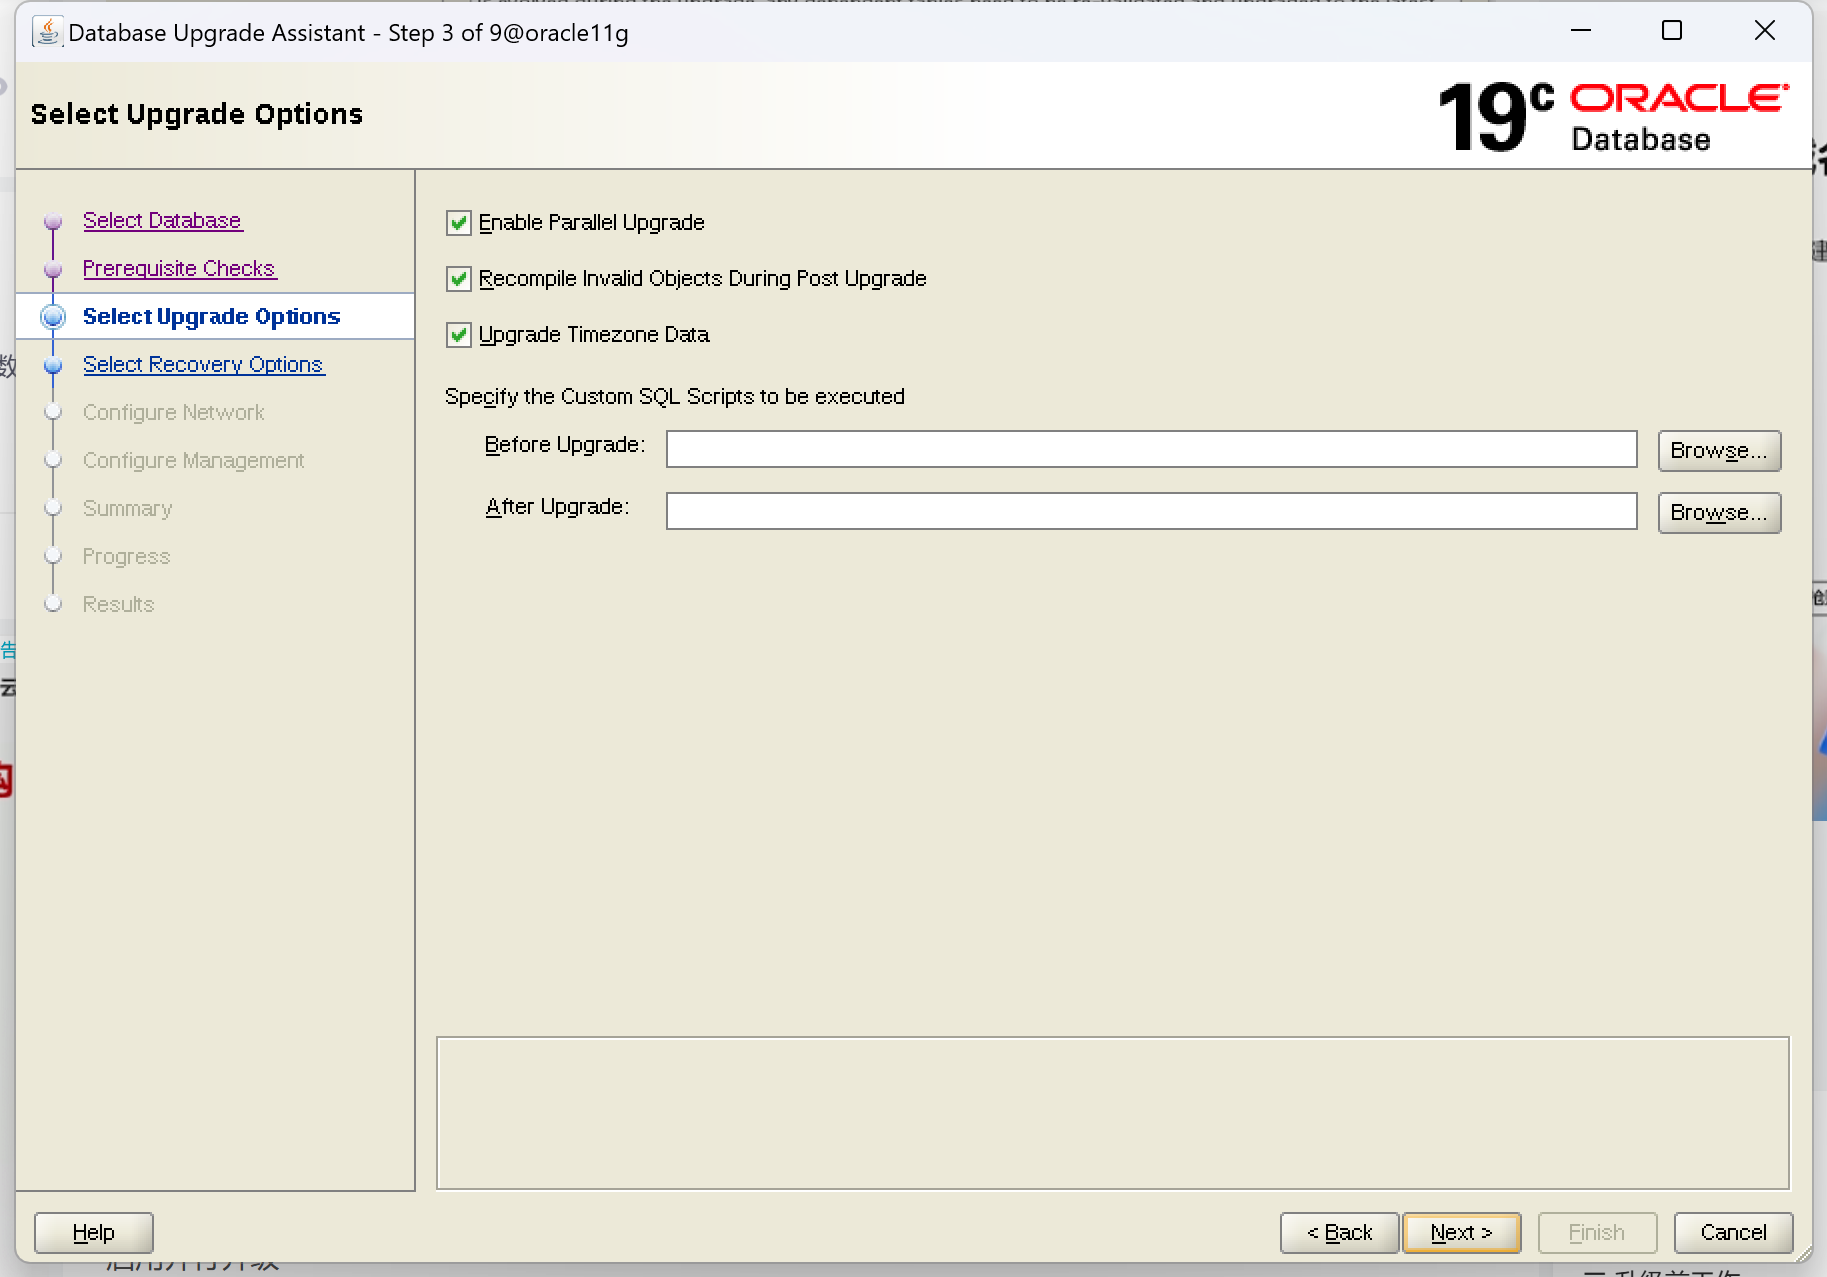Close the Database Upgrade Assistant window
The width and height of the screenshot is (1827, 1277).
coord(1764,31)
